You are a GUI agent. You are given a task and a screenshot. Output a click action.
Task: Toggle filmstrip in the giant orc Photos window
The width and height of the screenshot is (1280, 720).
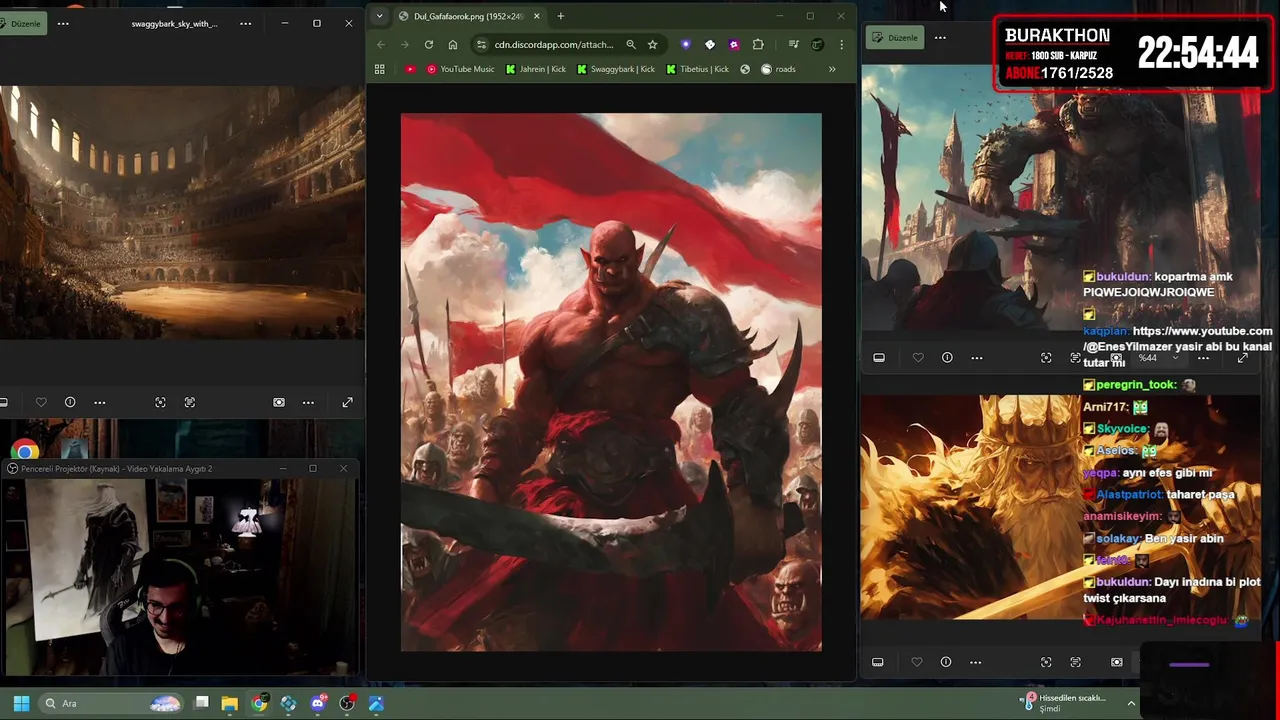(x=879, y=357)
